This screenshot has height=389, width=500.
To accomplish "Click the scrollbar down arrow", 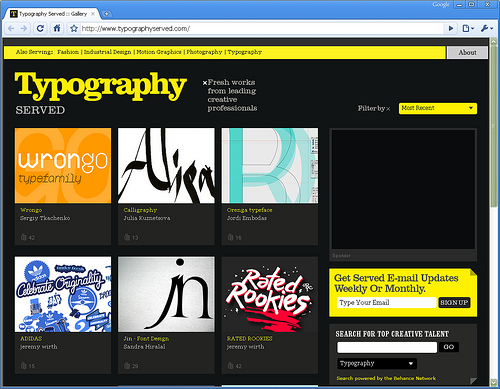I will coord(493,382).
